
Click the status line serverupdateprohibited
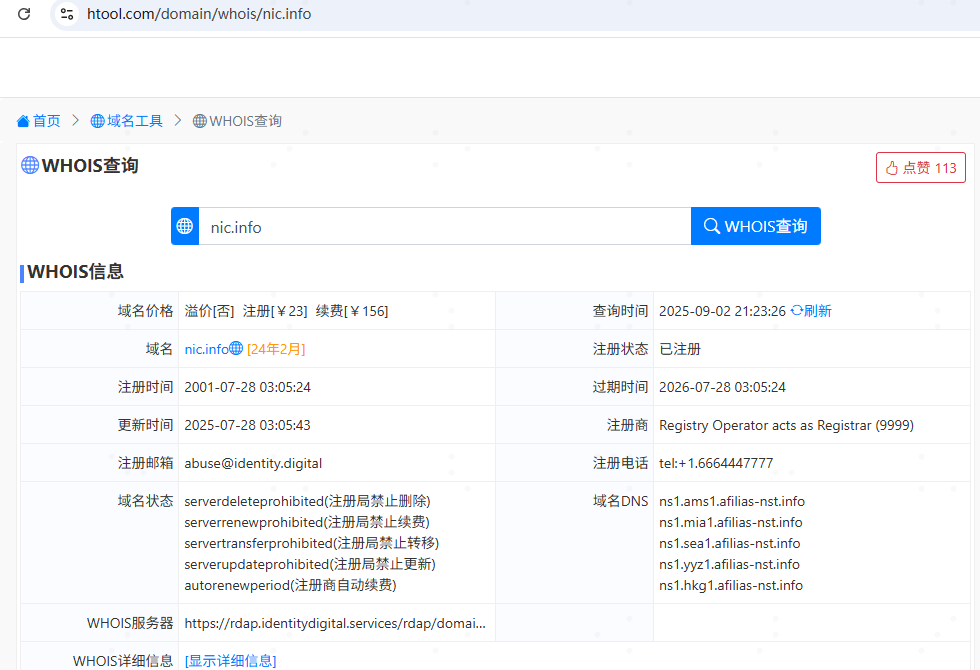(310, 564)
